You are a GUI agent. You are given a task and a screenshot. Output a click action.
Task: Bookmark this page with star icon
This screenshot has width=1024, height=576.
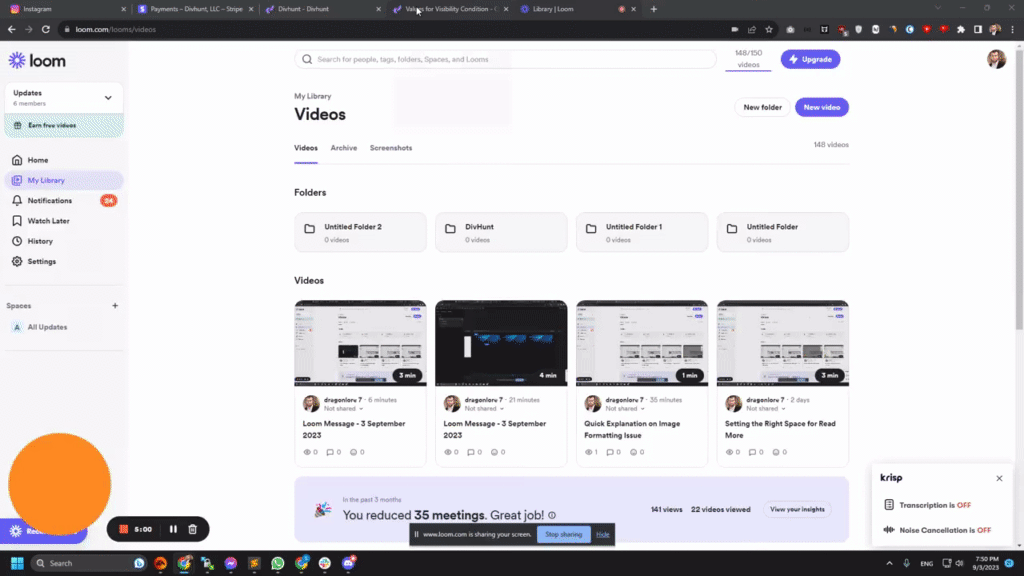pyautogui.click(x=769, y=29)
